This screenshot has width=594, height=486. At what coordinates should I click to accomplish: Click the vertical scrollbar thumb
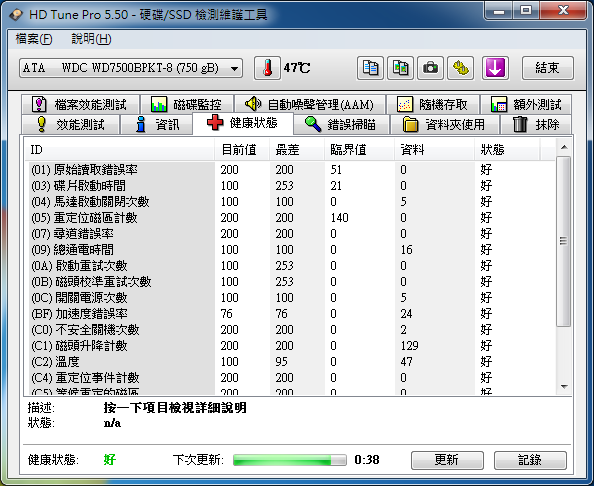(564, 241)
